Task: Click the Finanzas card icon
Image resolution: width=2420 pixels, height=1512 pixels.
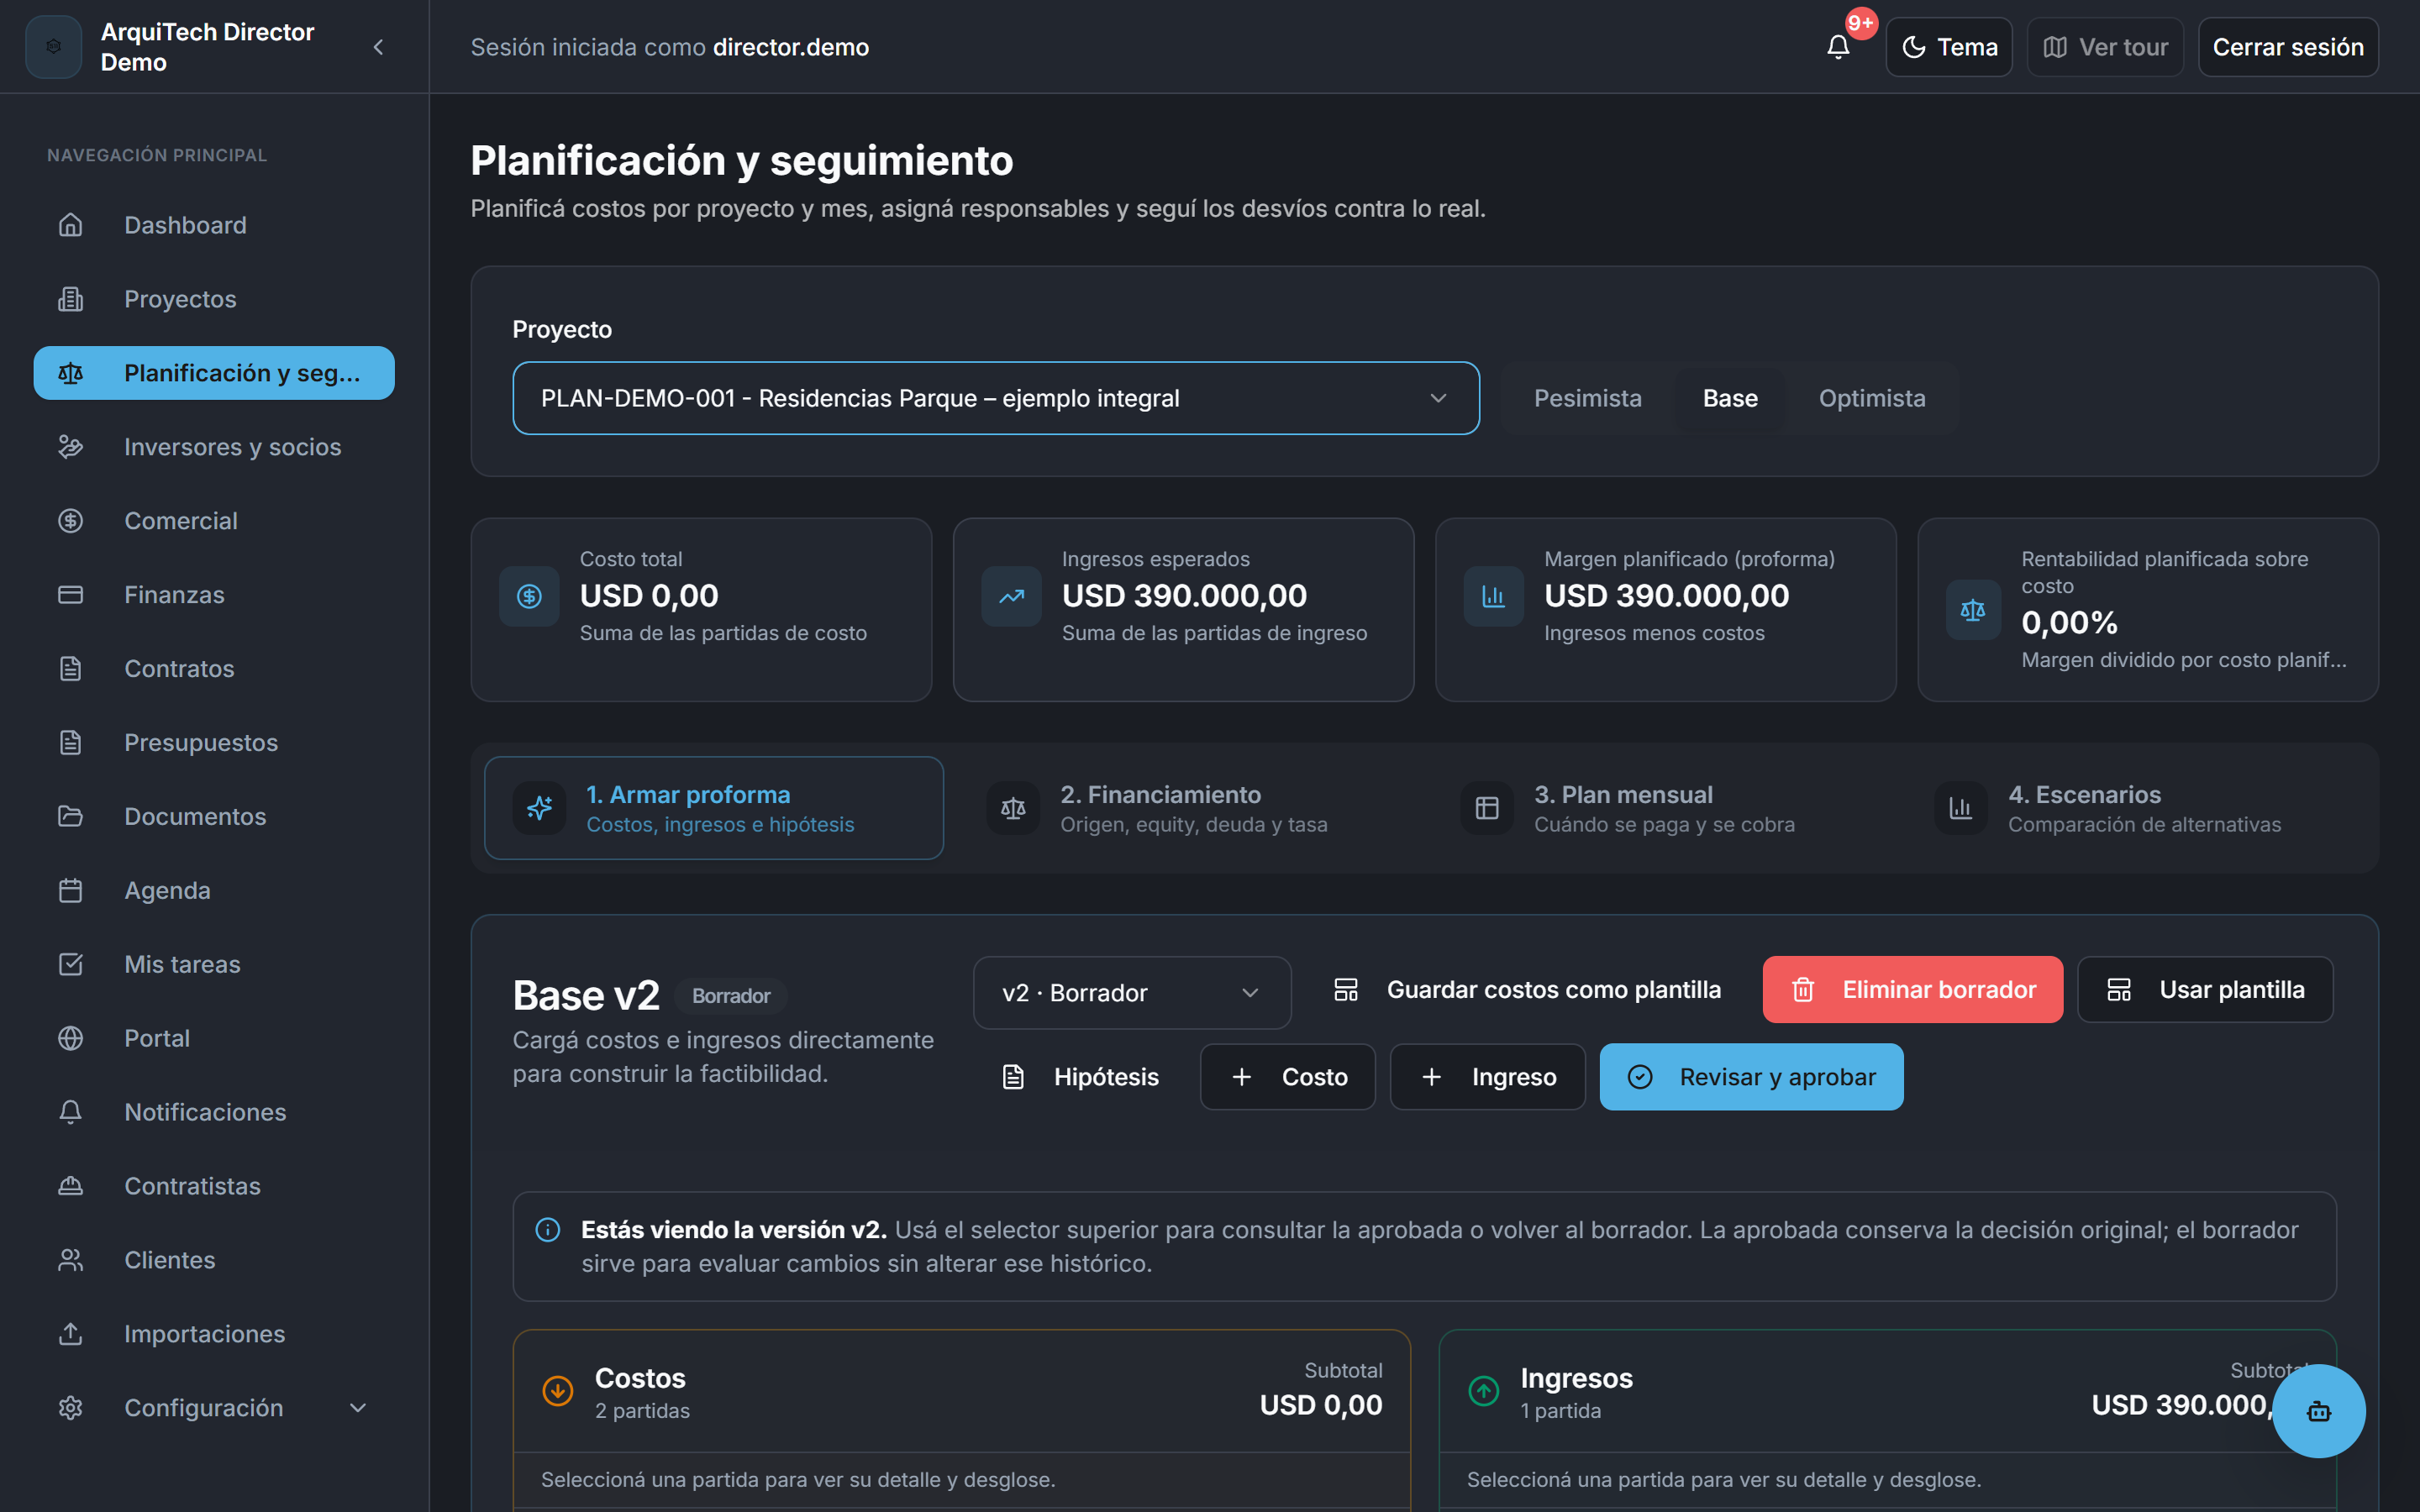Action: coord(70,595)
